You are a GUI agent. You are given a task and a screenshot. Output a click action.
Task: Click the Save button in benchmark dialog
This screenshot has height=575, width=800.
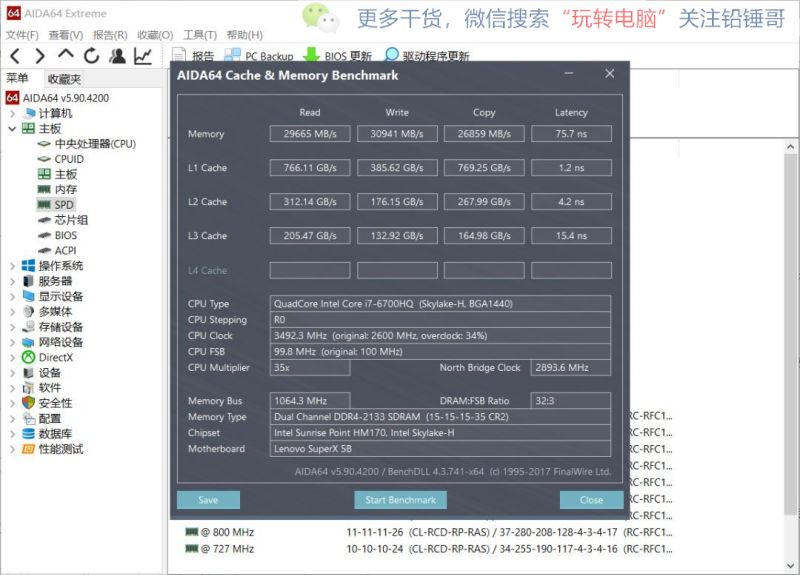(208, 500)
